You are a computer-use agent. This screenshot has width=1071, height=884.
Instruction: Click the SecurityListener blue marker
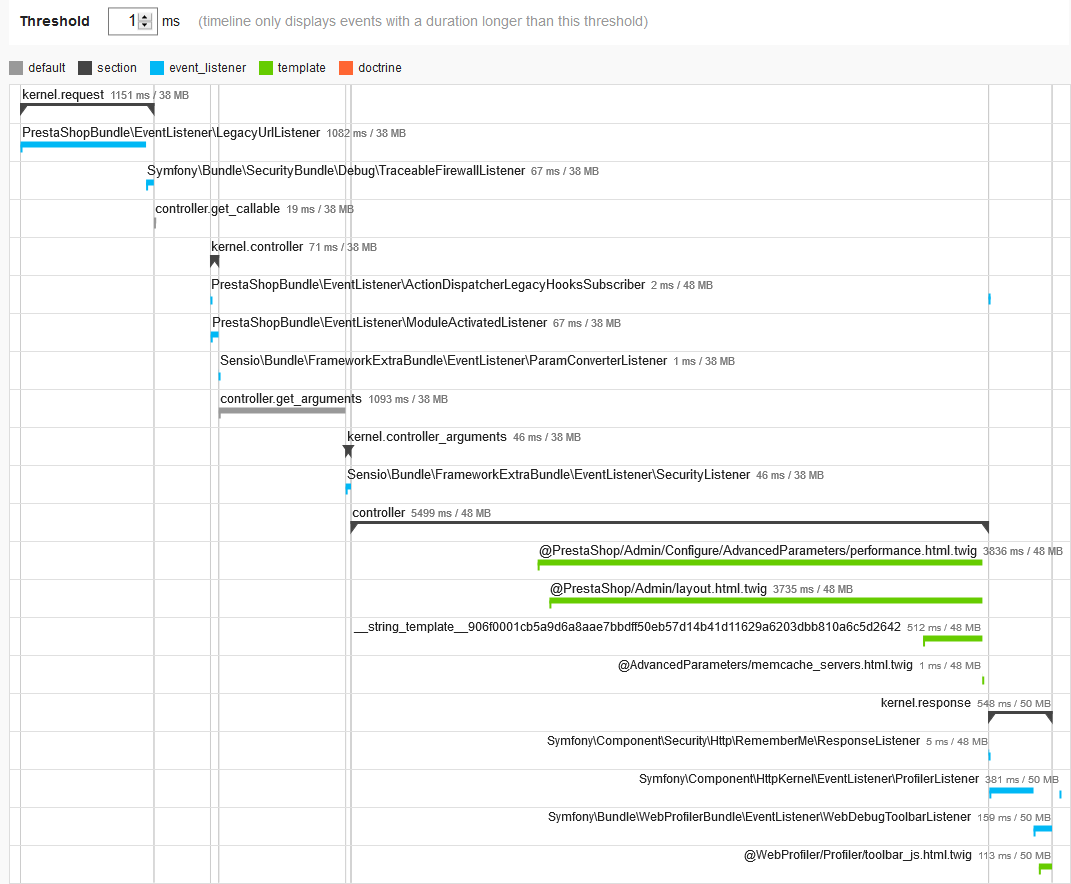[x=348, y=488]
